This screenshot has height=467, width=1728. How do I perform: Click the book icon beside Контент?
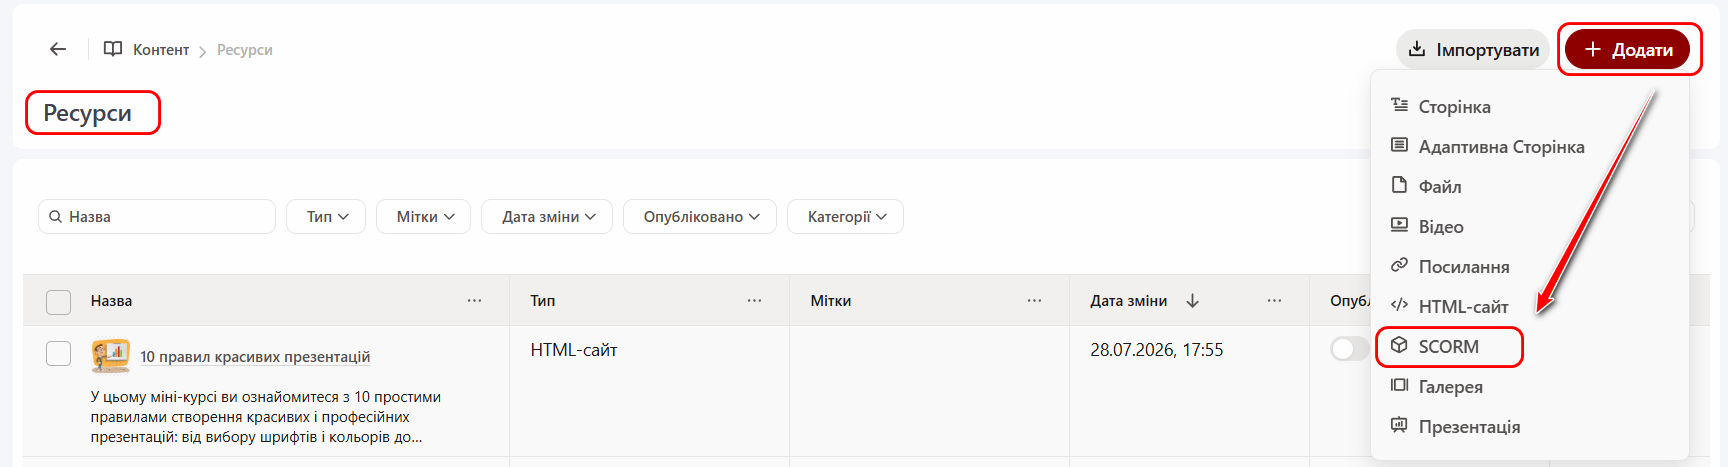pyautogui.click(x=113, y=49)
